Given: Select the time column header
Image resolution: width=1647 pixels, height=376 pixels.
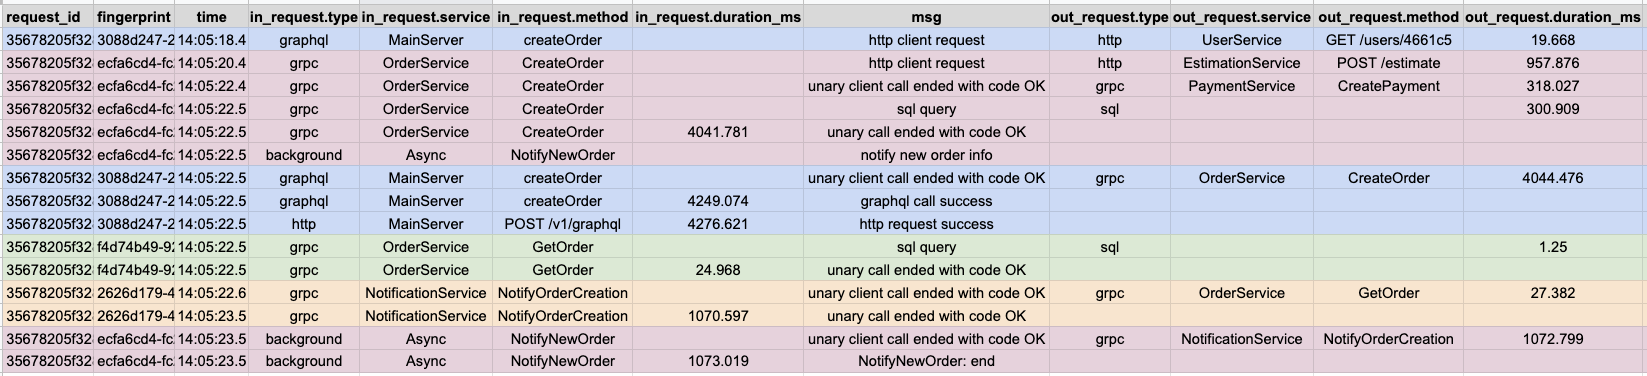Looking at the screenshot, I should click(211, 17).
